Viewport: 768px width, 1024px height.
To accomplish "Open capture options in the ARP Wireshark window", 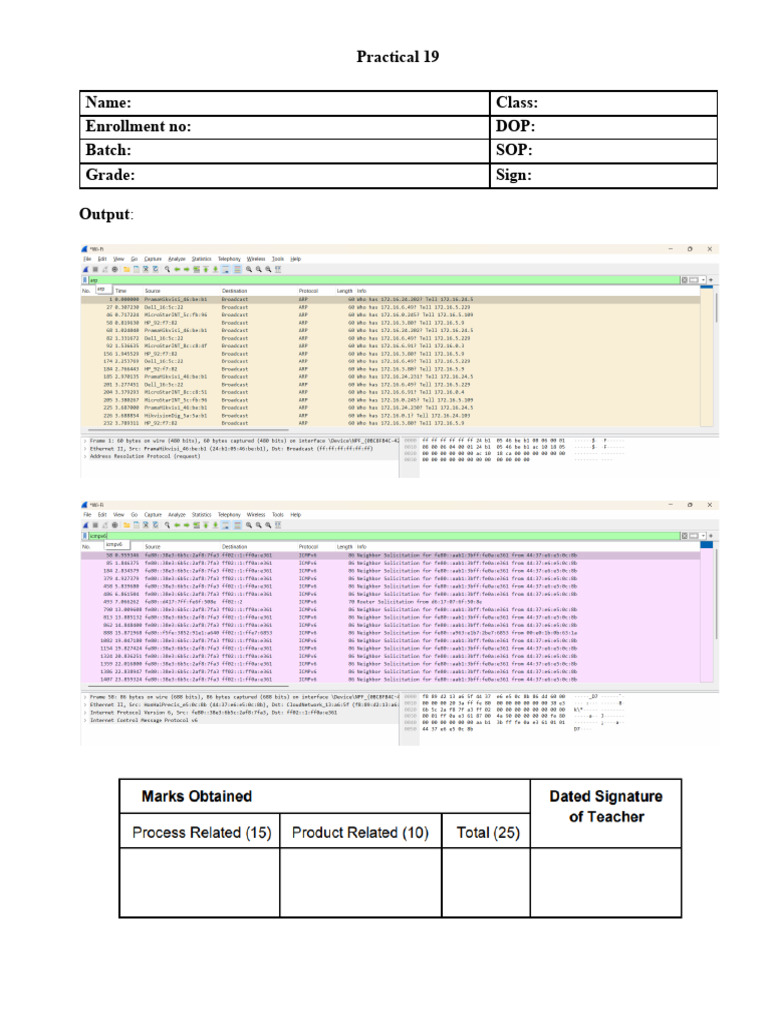I will tap(115, 269).
